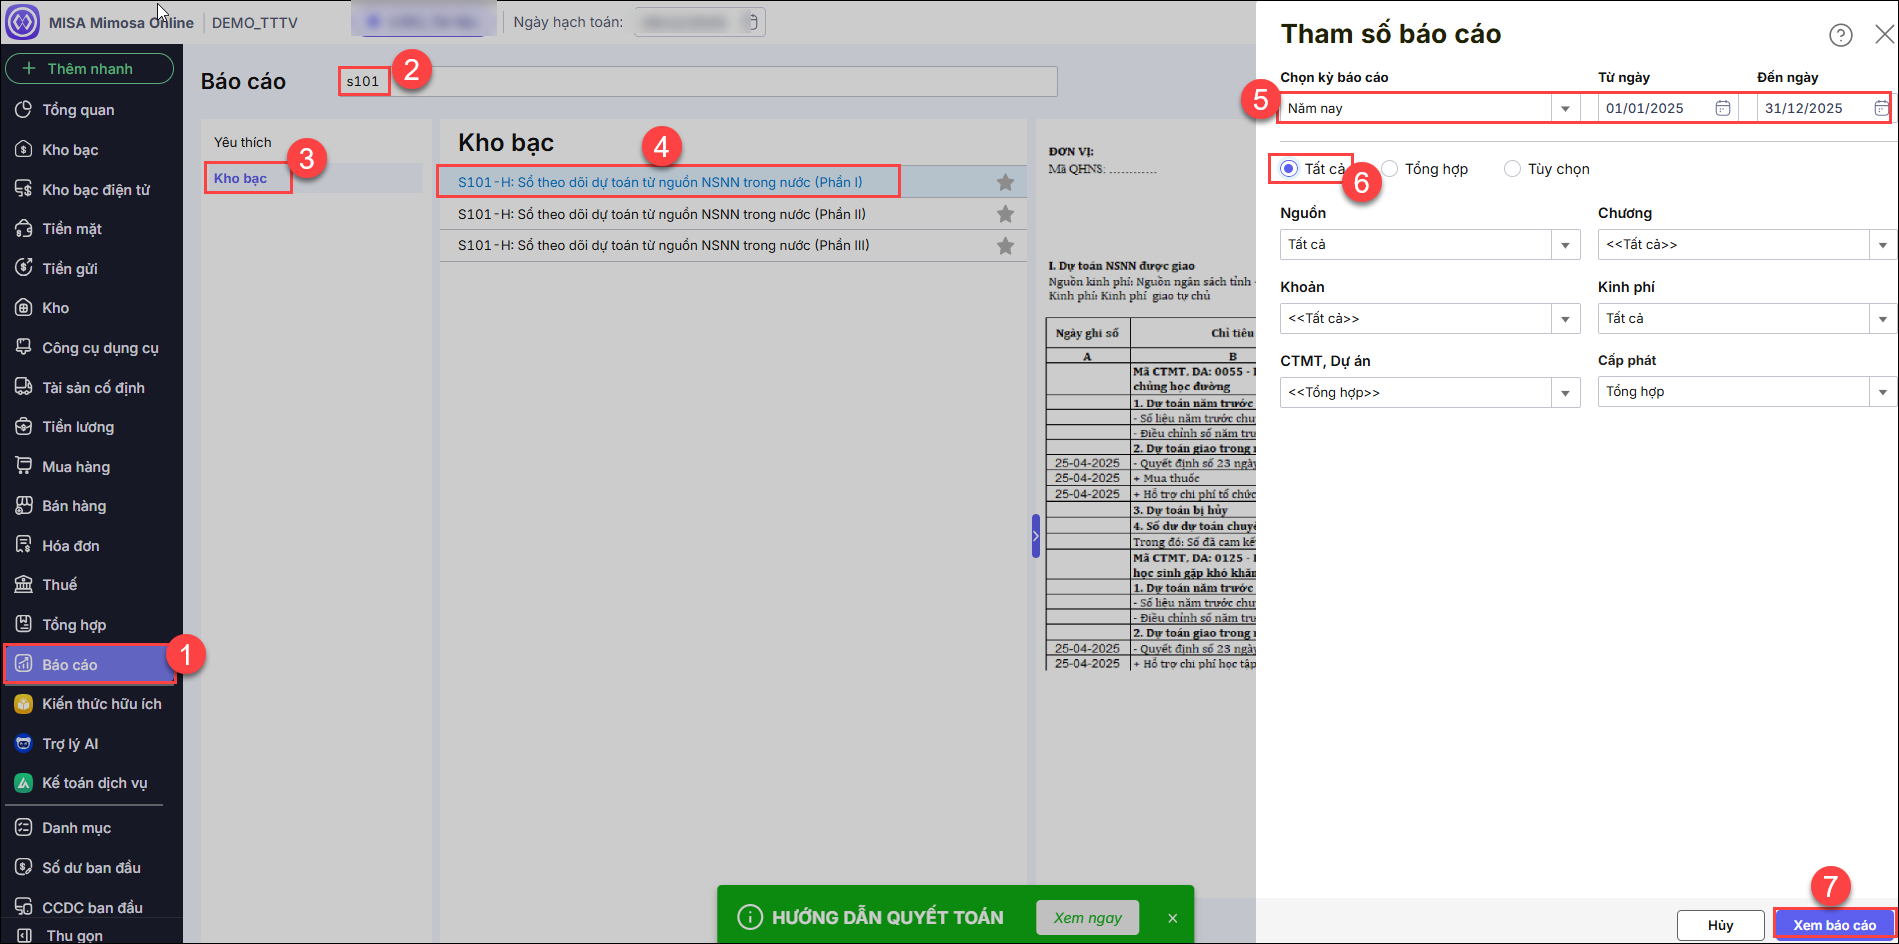This screenshot has width=1899, height=944.
Task: Click the help question mark icon
Action: (1840, 35)
